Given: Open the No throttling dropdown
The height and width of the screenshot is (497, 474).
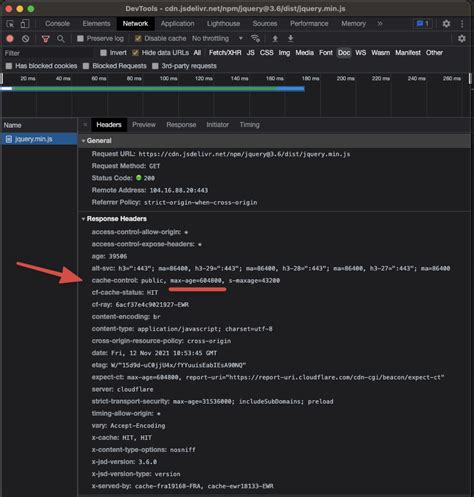Looking at the screenshot, I should click(217, 39).
